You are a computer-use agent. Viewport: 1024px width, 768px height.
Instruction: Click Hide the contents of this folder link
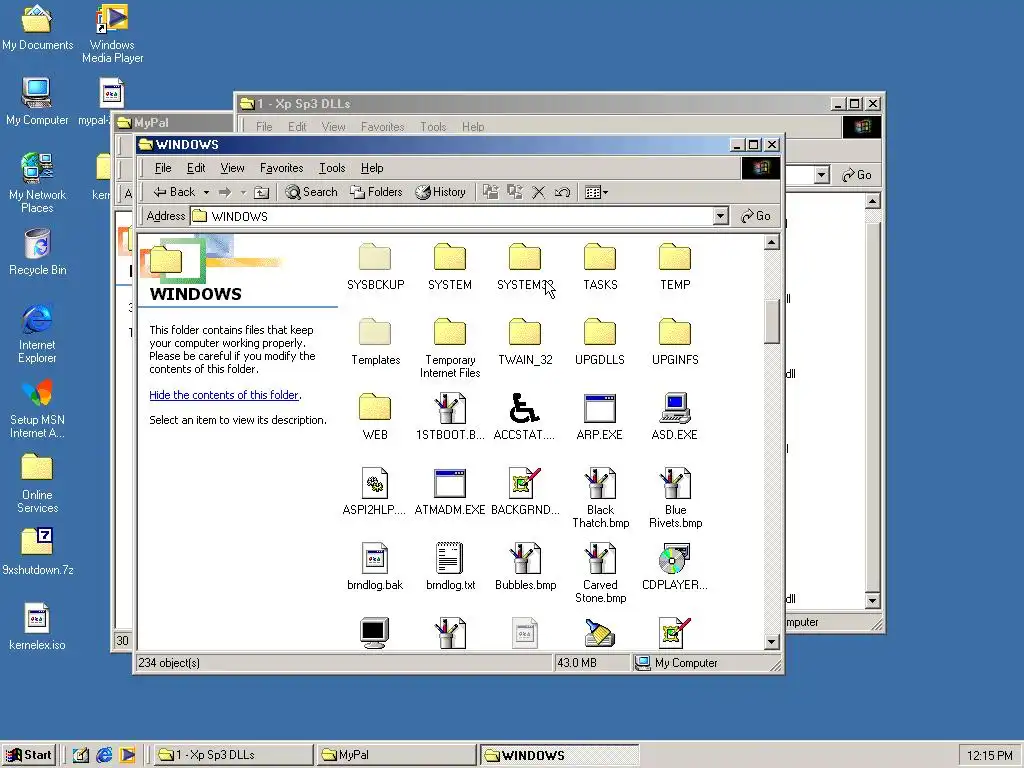[224, 395]
